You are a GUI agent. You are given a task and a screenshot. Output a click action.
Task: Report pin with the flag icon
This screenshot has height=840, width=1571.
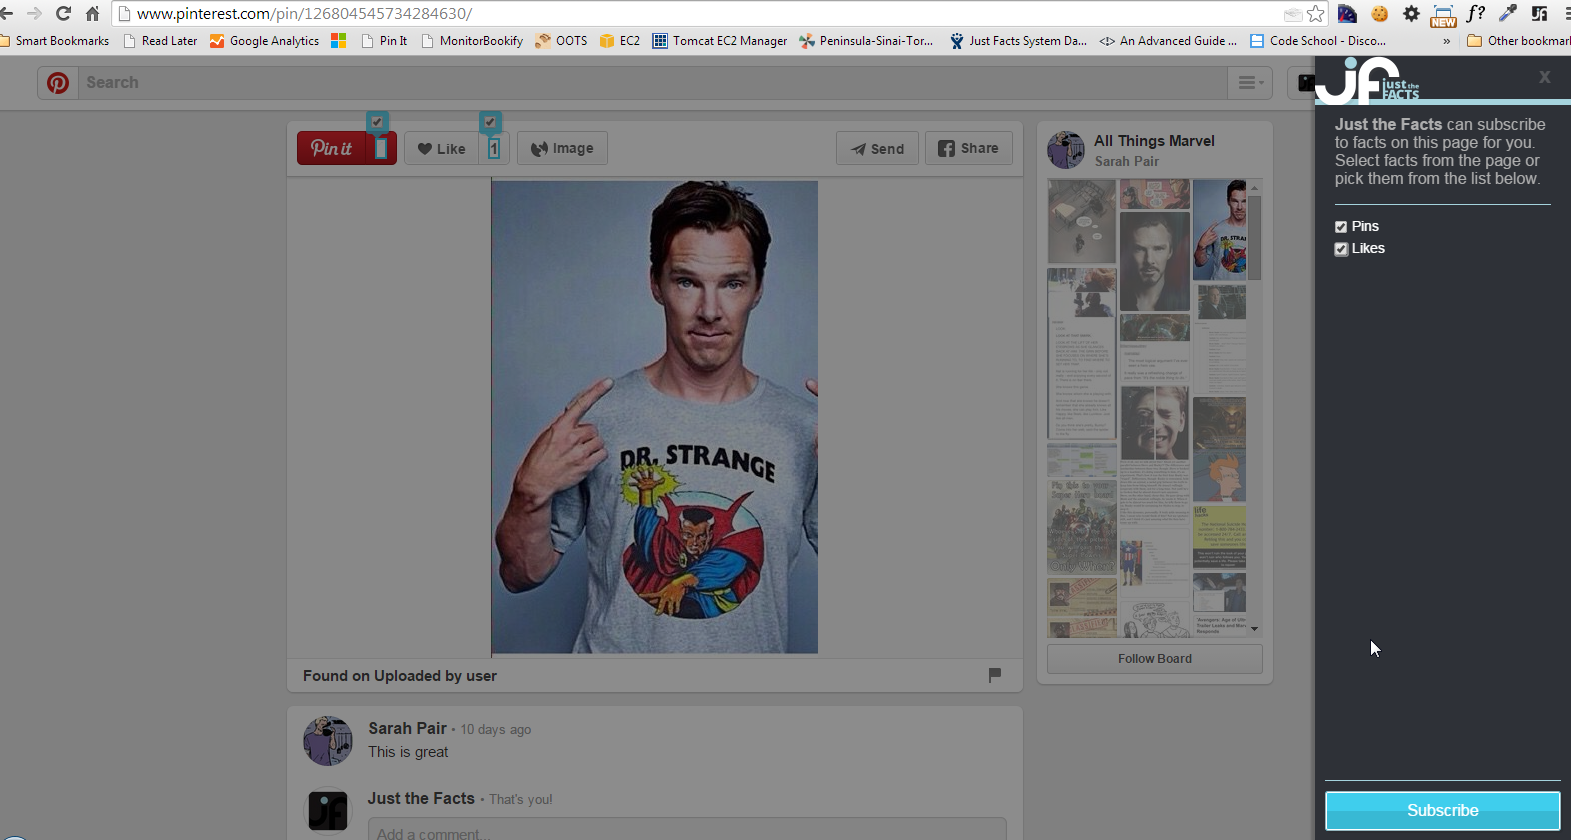[x=995, y=675]
